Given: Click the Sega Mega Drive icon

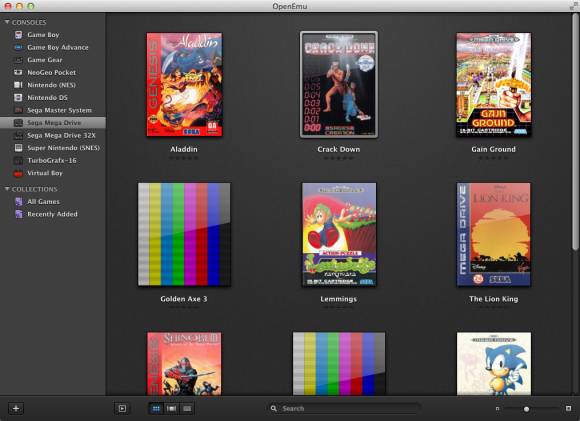Looking at the screenshot, I should [x=18, y=123].
